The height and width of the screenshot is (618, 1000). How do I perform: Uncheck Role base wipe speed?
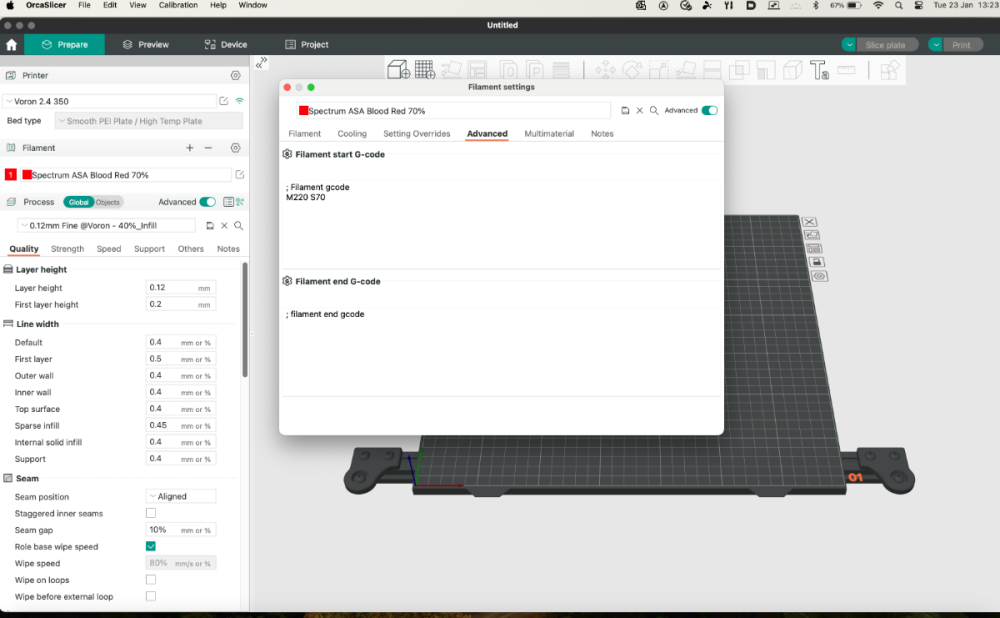click(x=151, y=546)
